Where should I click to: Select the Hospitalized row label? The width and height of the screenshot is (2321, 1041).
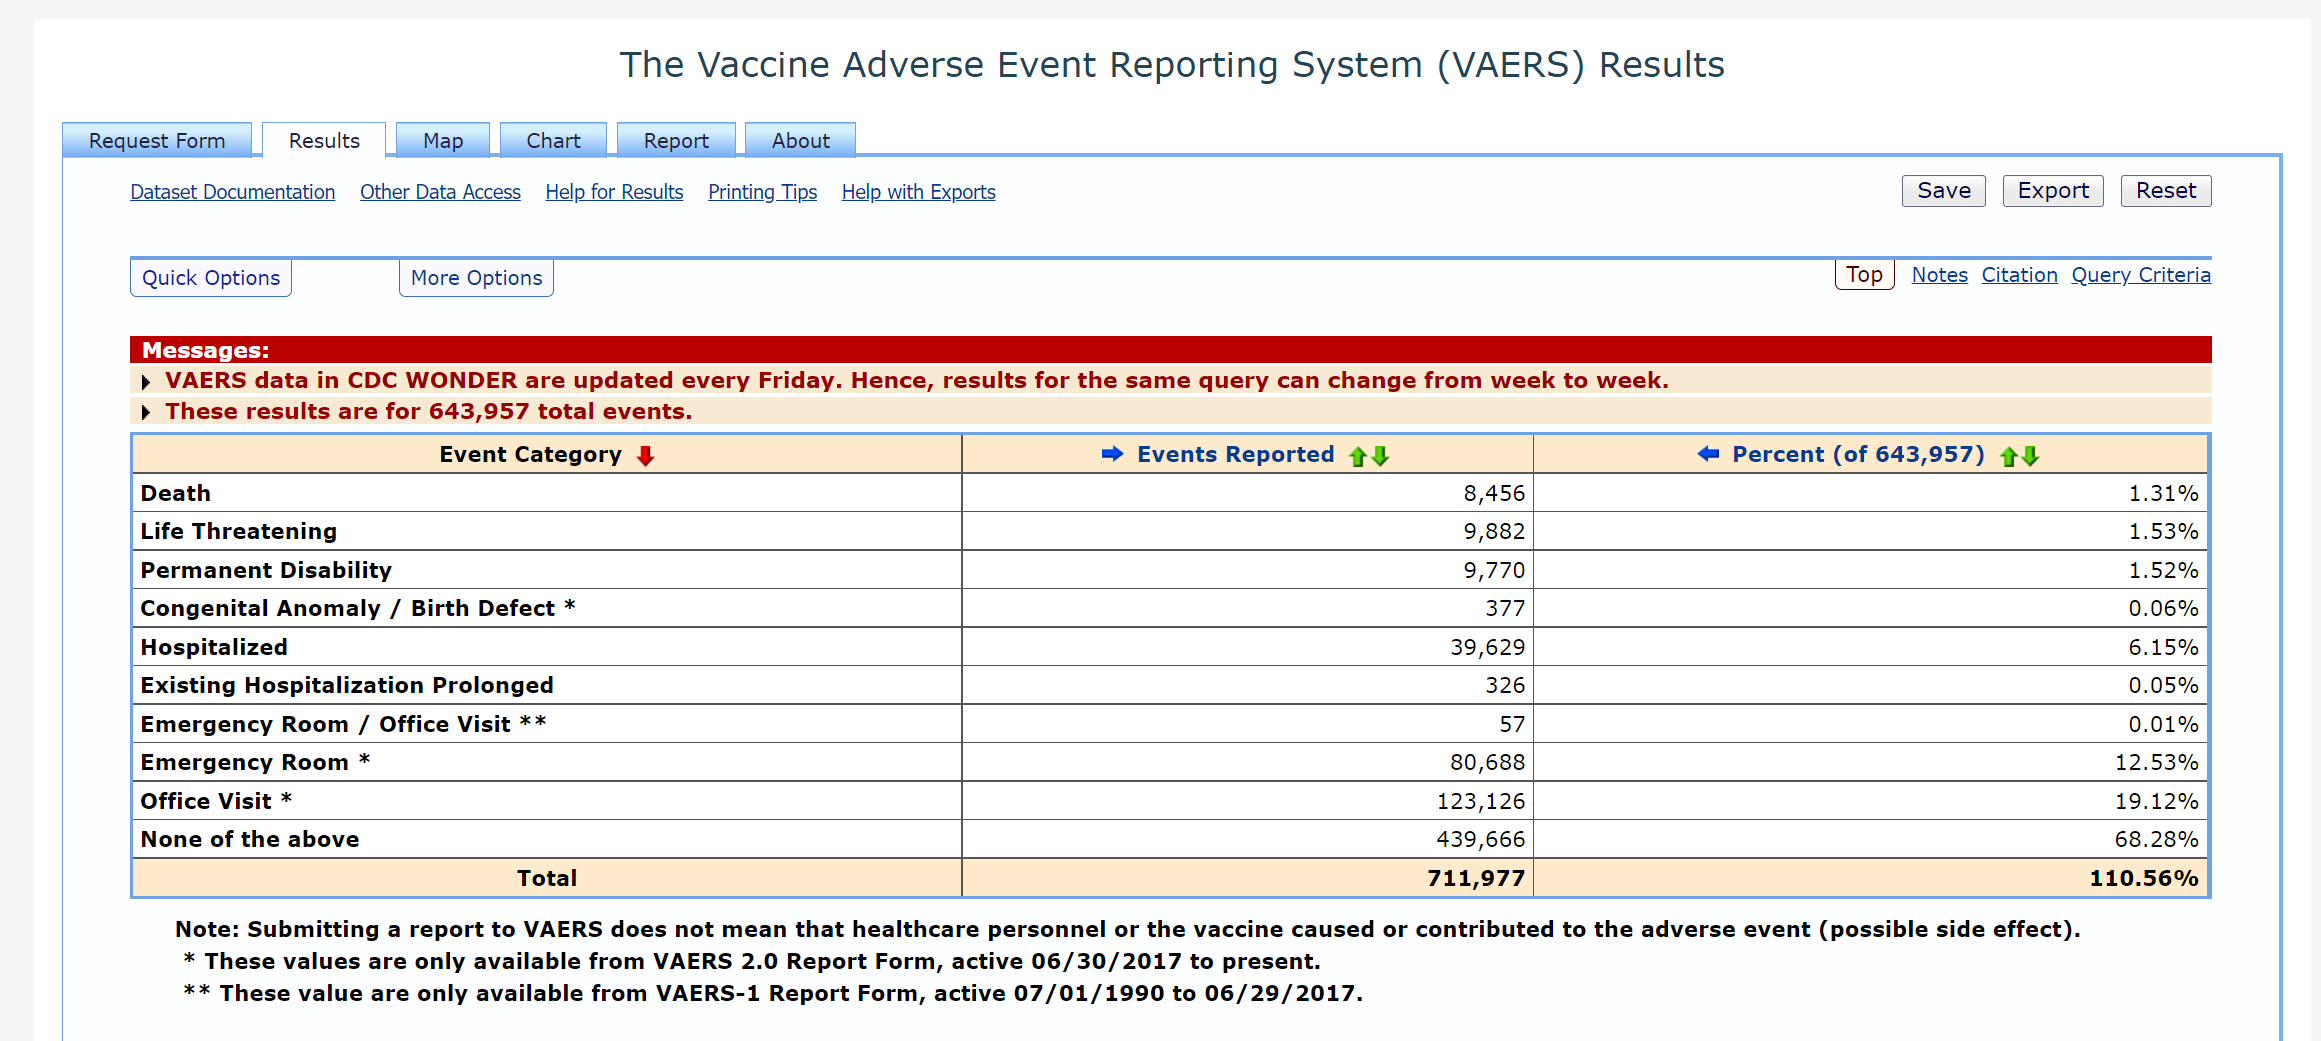[214, 647]
